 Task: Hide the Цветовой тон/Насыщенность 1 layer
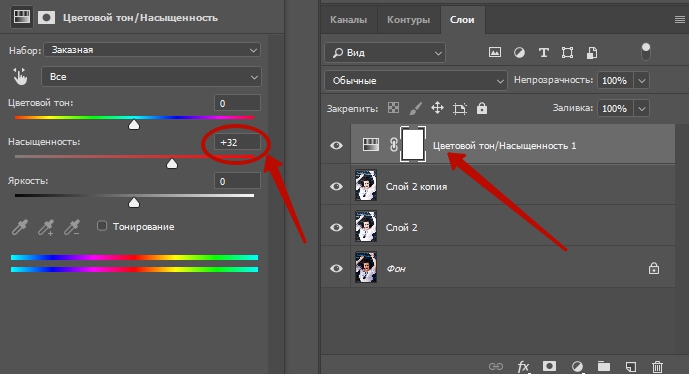tap(337, 145)
